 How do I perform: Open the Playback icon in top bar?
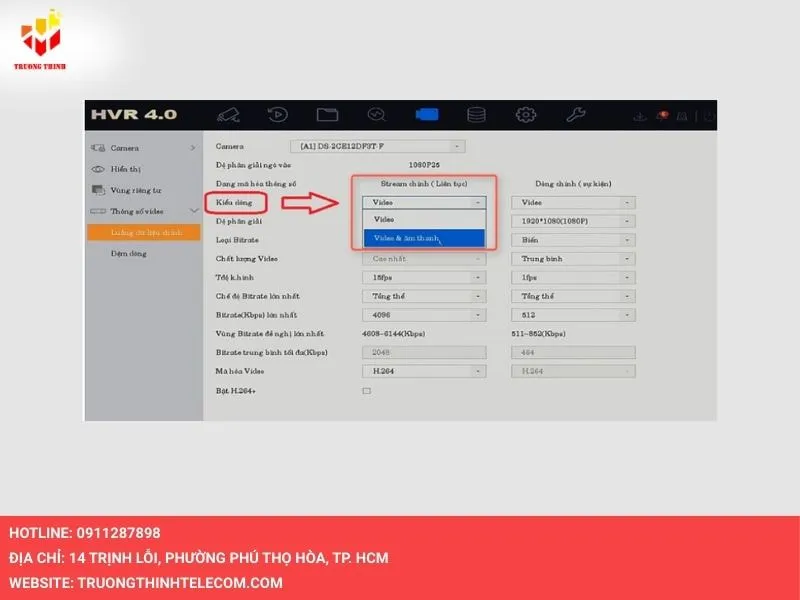pos(278,114)
